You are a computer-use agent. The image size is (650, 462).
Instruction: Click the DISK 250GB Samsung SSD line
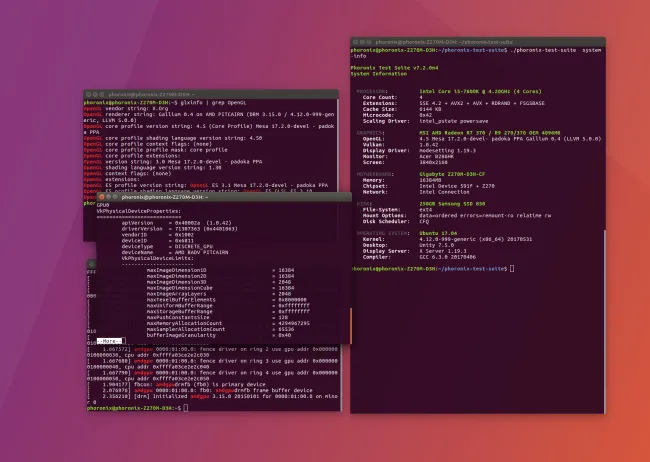(421, 204)
